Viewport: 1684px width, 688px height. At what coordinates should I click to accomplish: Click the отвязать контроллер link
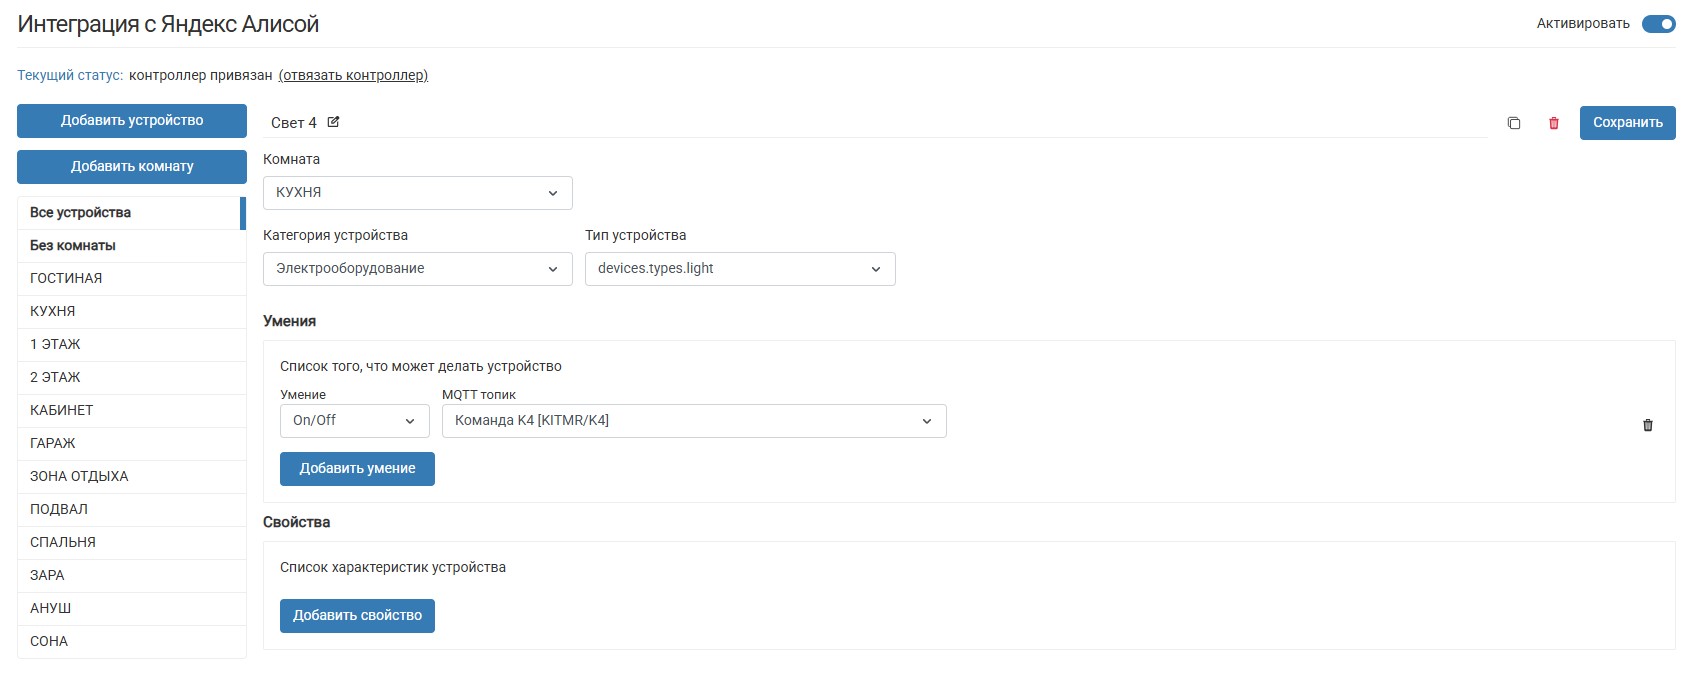[x=353, y=75]
